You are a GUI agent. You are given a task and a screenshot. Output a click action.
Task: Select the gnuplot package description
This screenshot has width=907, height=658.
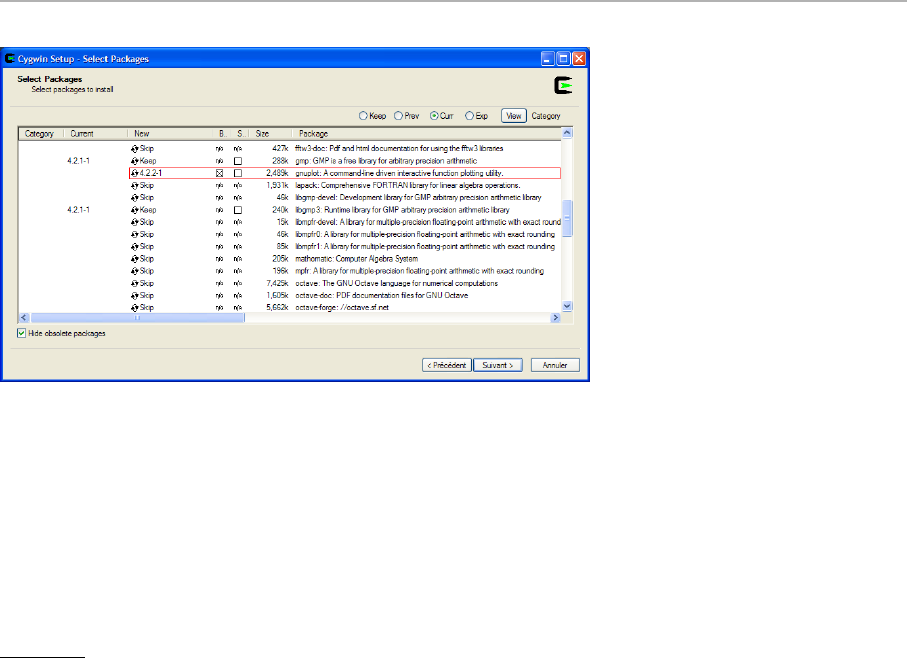pos(399,173)
